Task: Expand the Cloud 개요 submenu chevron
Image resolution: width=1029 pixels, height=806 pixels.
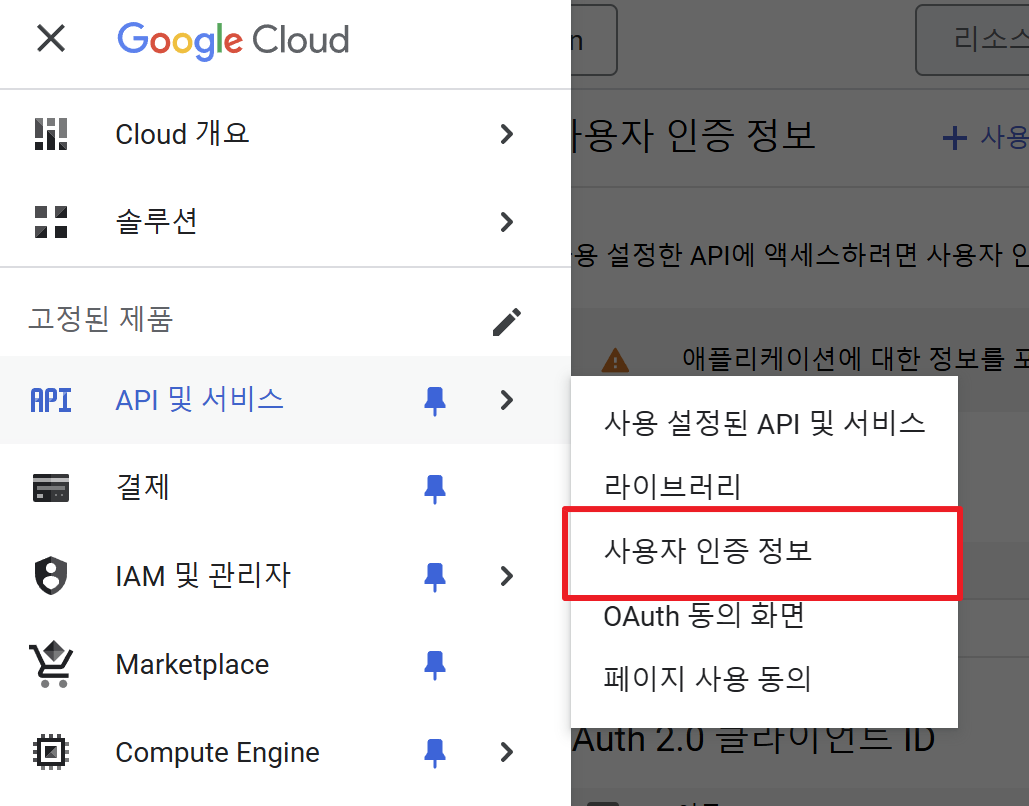Action: point(506,134)
